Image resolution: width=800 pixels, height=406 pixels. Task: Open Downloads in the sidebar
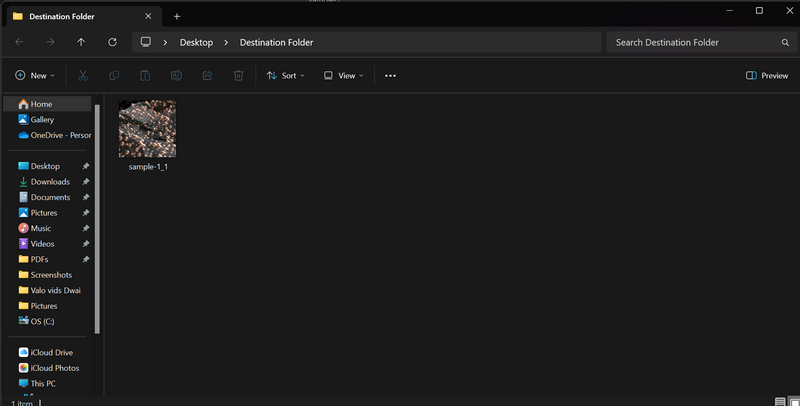(49, 182)
